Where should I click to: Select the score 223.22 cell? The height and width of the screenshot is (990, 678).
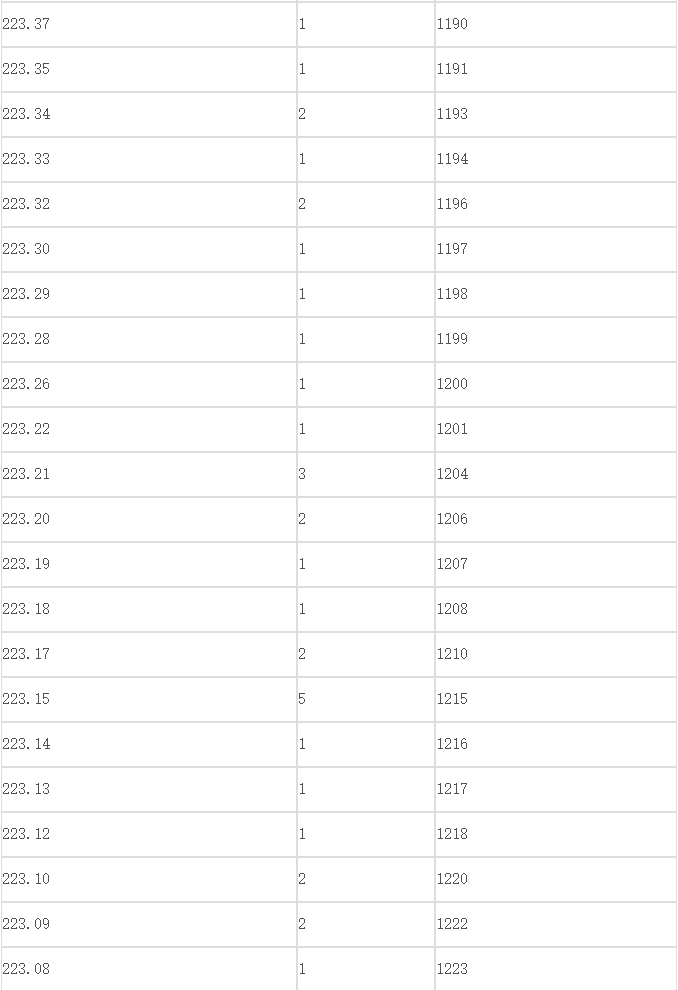149,429
